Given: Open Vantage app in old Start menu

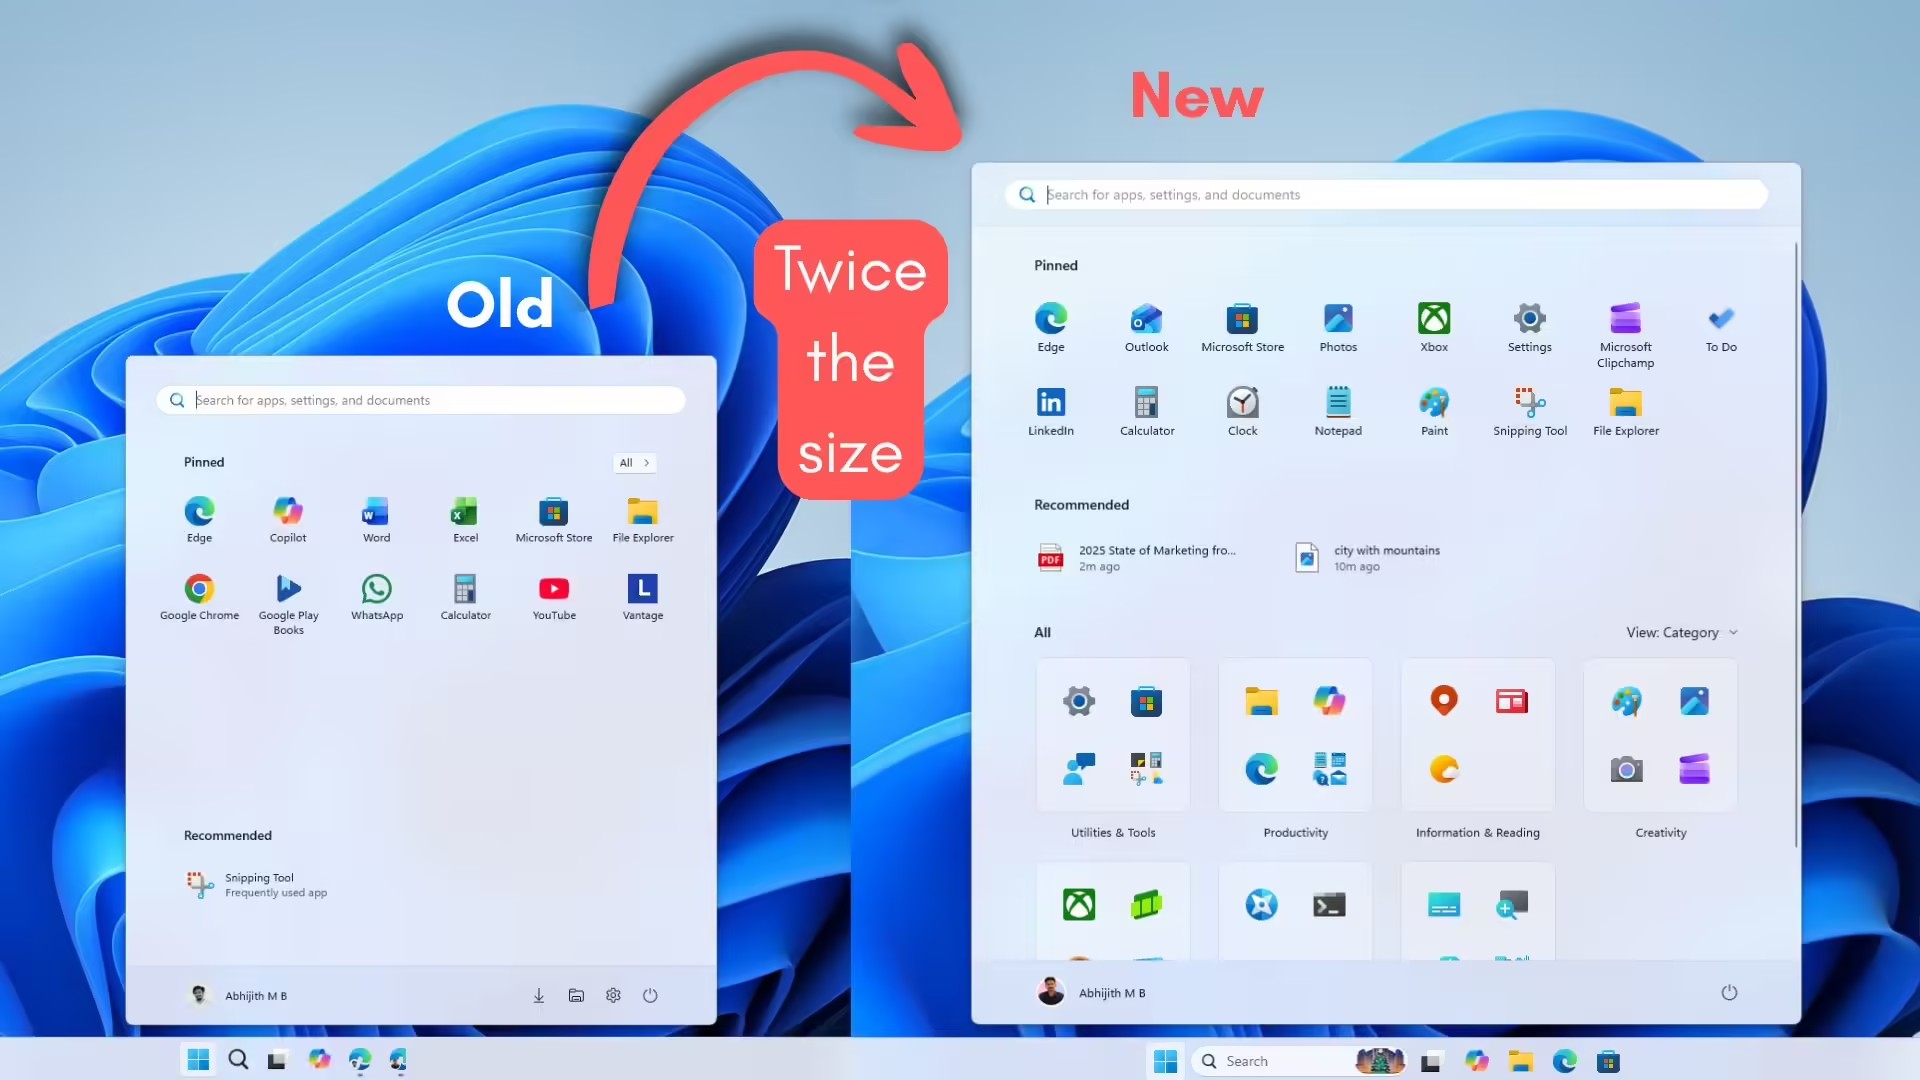Looking at the screenshot, I should pyautogui.click(x=642, y=596).
